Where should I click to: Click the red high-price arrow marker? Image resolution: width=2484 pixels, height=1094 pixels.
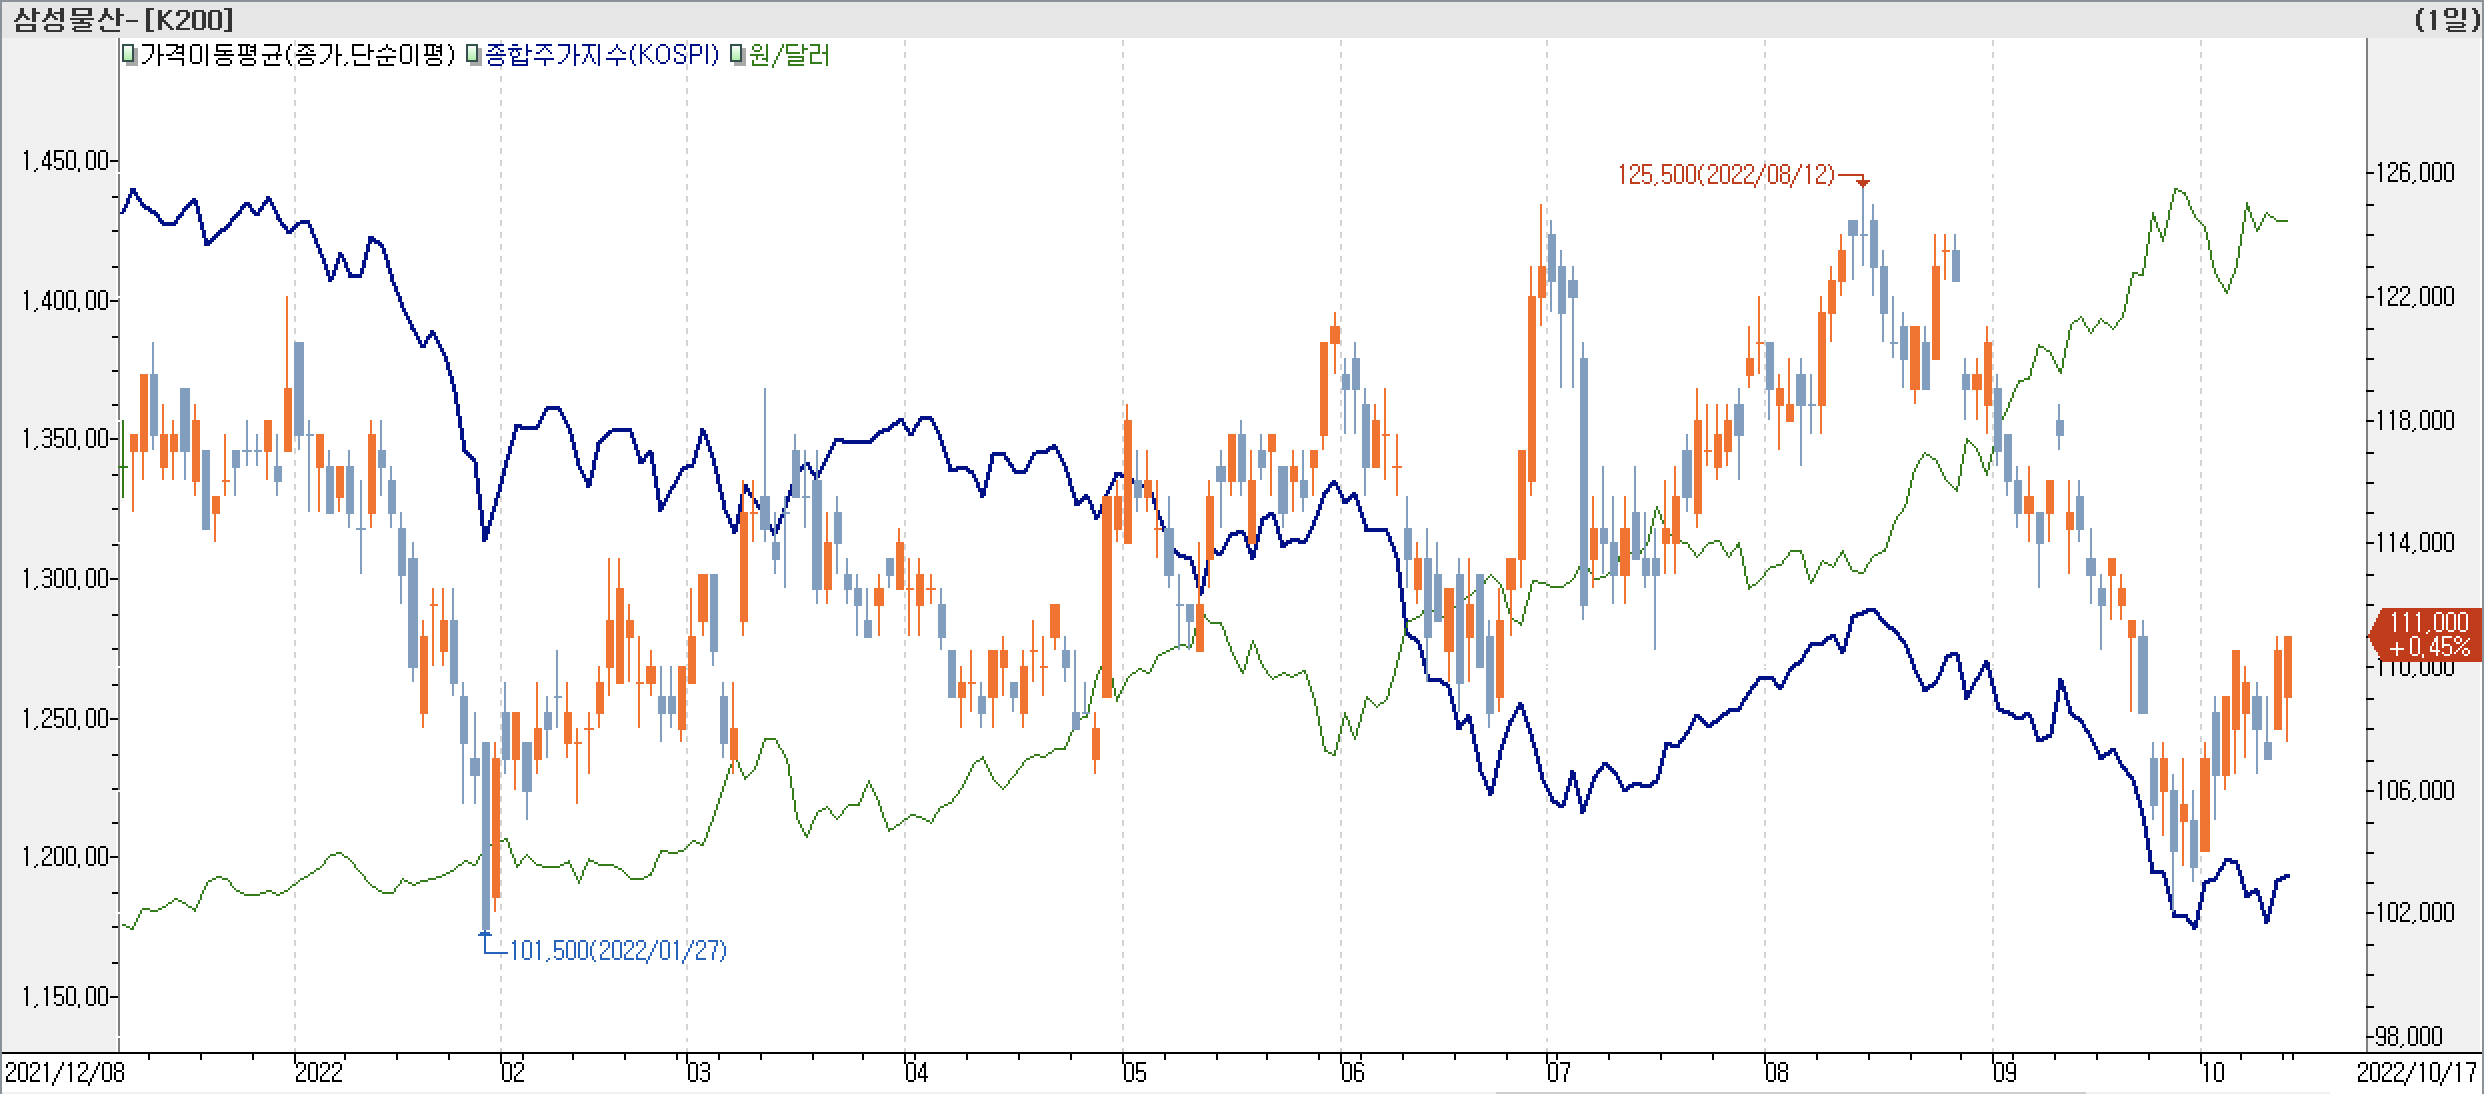[1862, 182]
